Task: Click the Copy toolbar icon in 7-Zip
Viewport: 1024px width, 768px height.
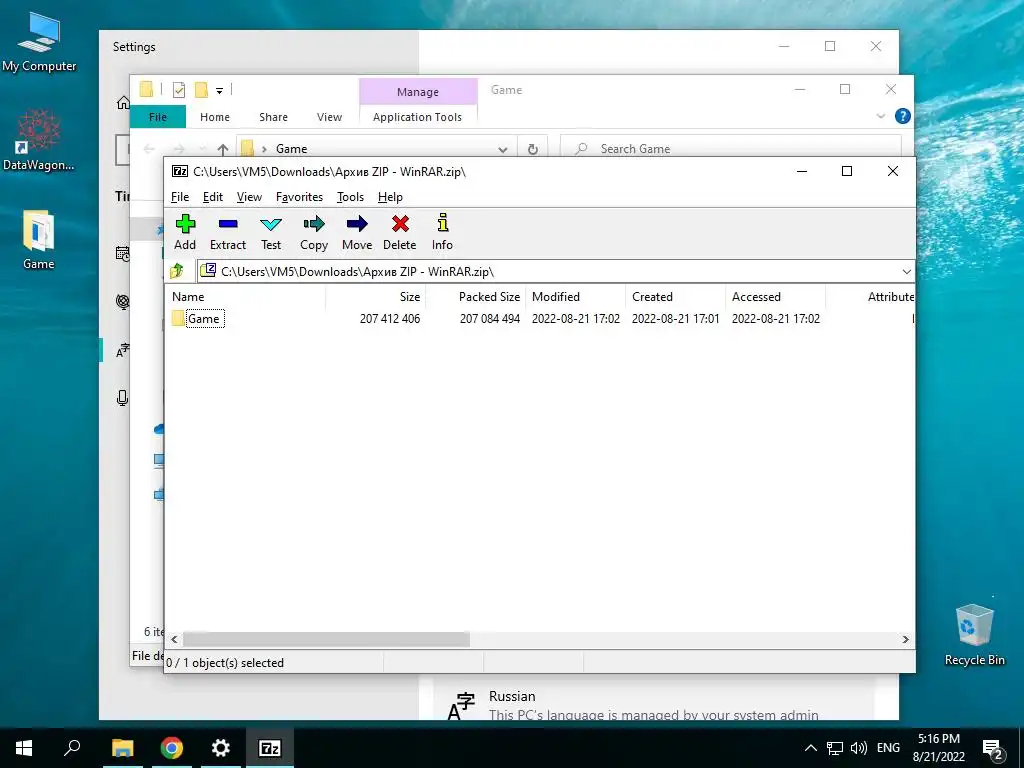Action: (x=314, y=232)
